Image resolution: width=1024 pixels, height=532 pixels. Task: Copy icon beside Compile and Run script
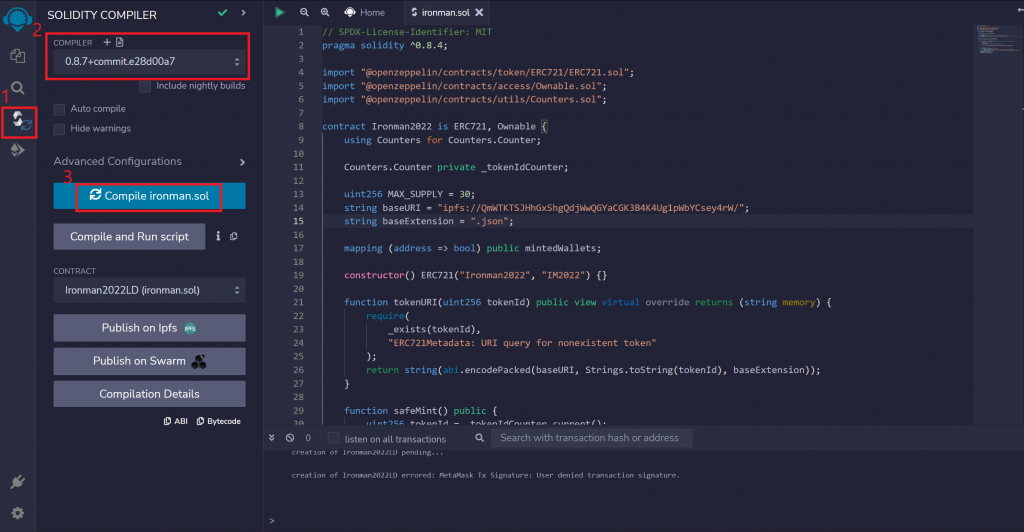[234, 236]
